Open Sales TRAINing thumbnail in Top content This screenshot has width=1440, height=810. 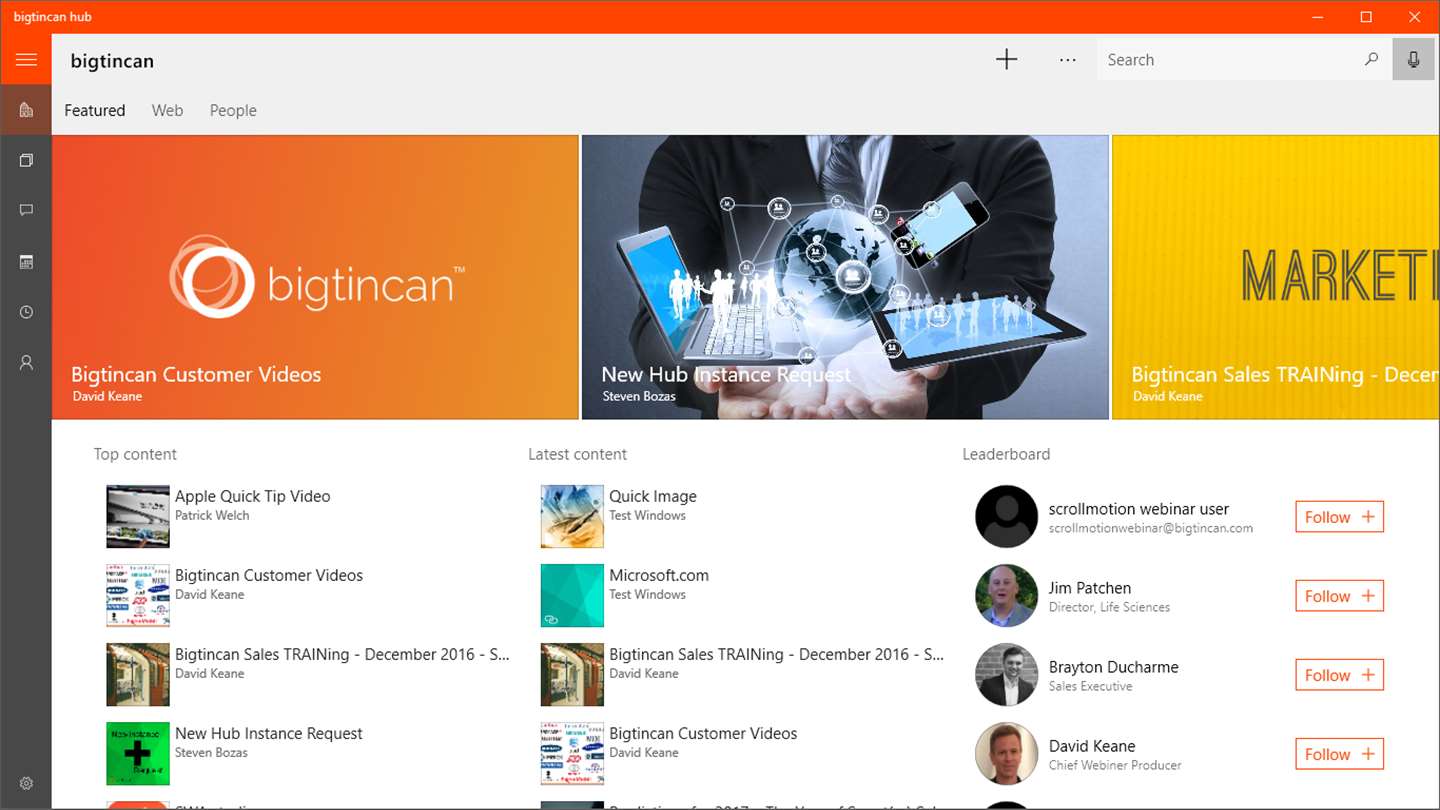tap(138, 675)
